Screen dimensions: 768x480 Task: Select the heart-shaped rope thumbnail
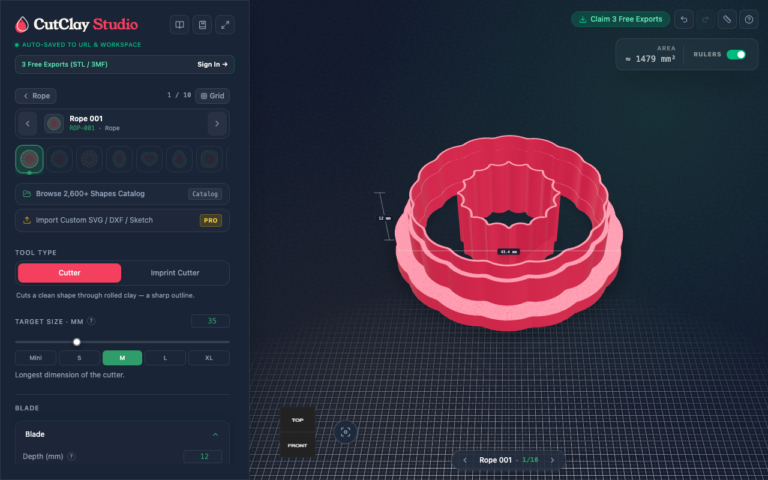point(149,159)
